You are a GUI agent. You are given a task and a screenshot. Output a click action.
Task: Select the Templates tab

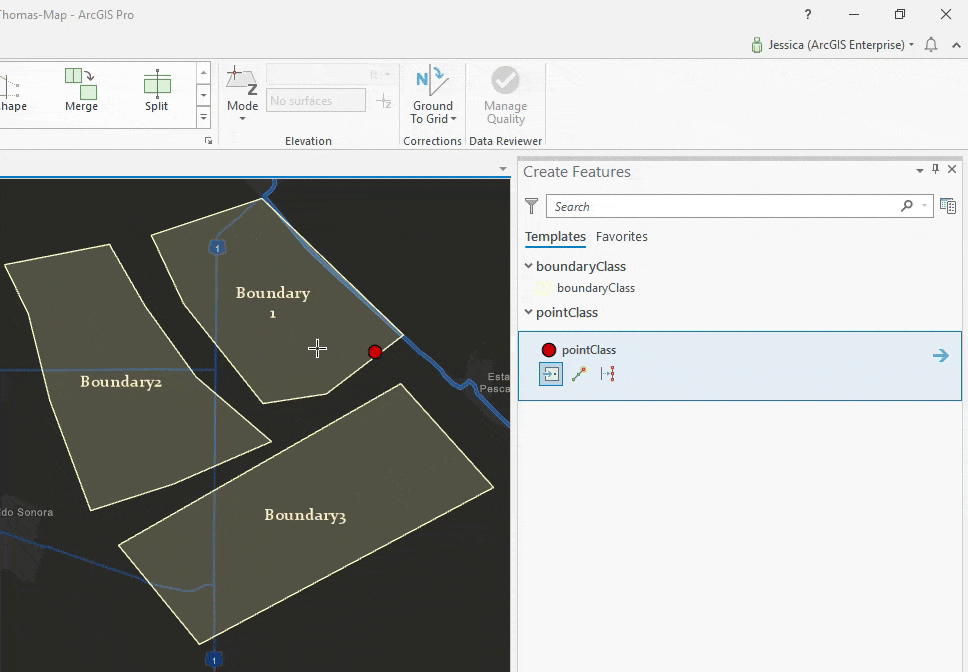pyautogui.click(x=555, y=237)
